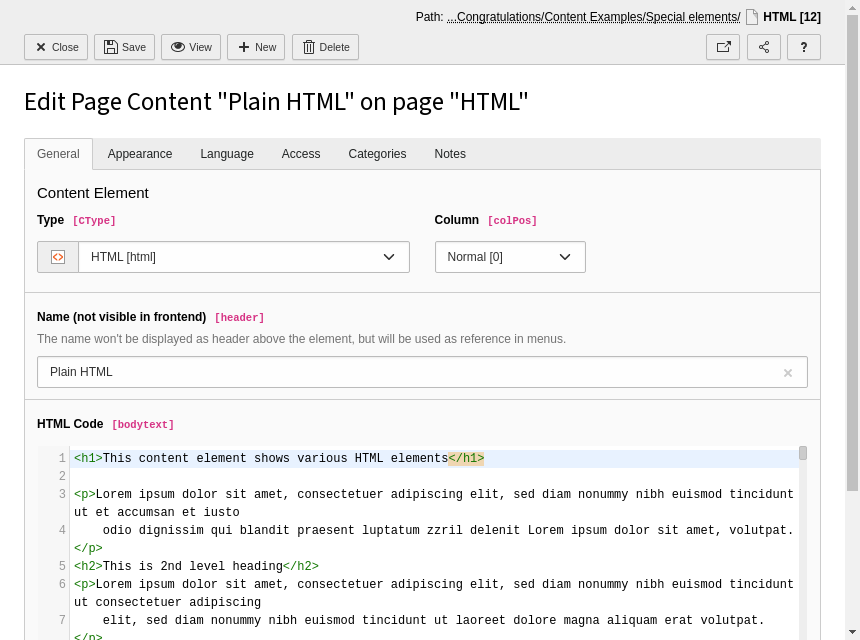860x640 pixels.
Task: Create a New content element
Action: pos(255,47)
